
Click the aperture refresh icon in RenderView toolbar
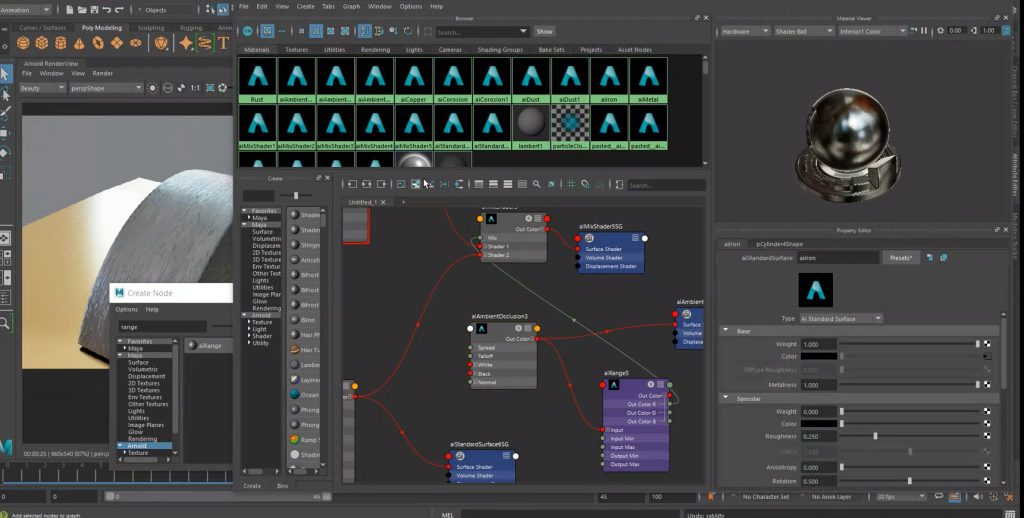[223, 88]
